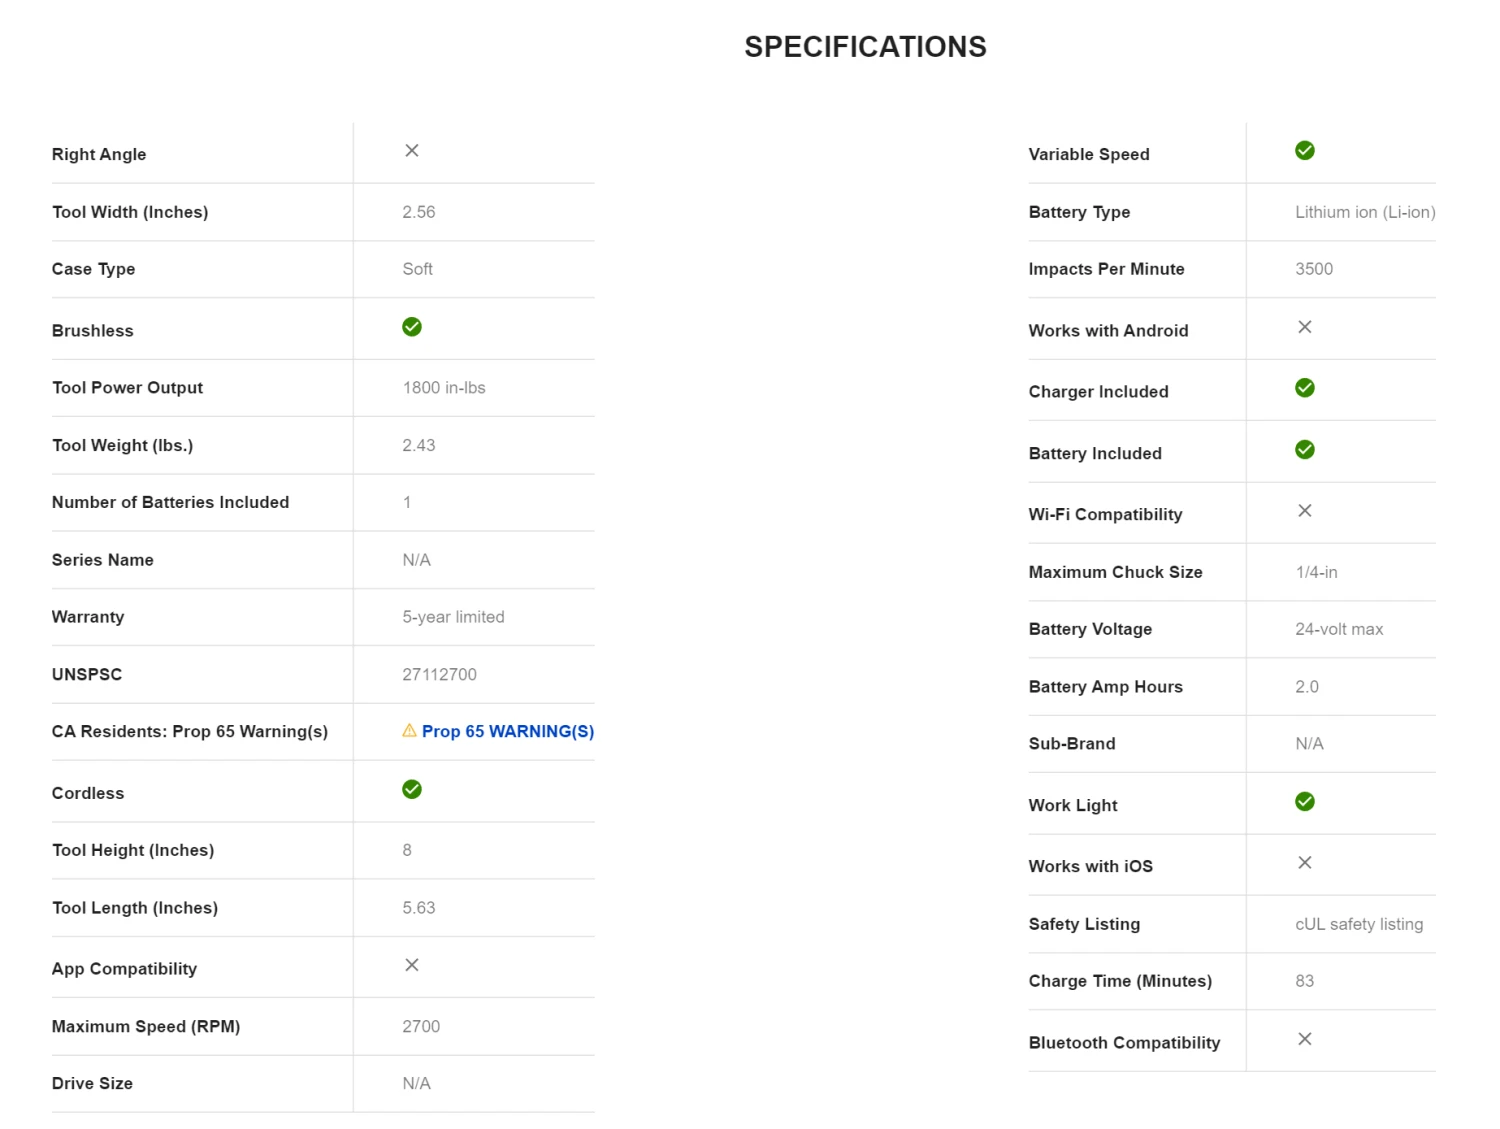Click the green check for Charger Included

[1305, 388]
